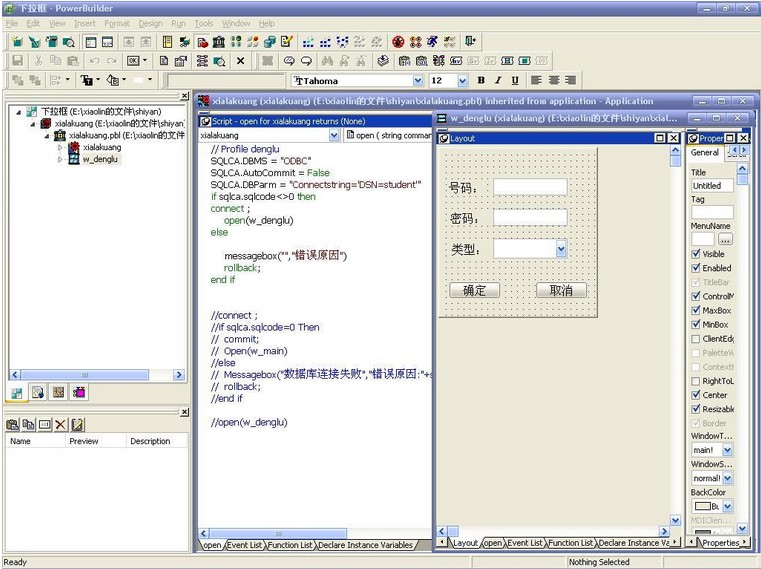
Task: Click the Underline formatting button
Action: (x=515, y=81)
